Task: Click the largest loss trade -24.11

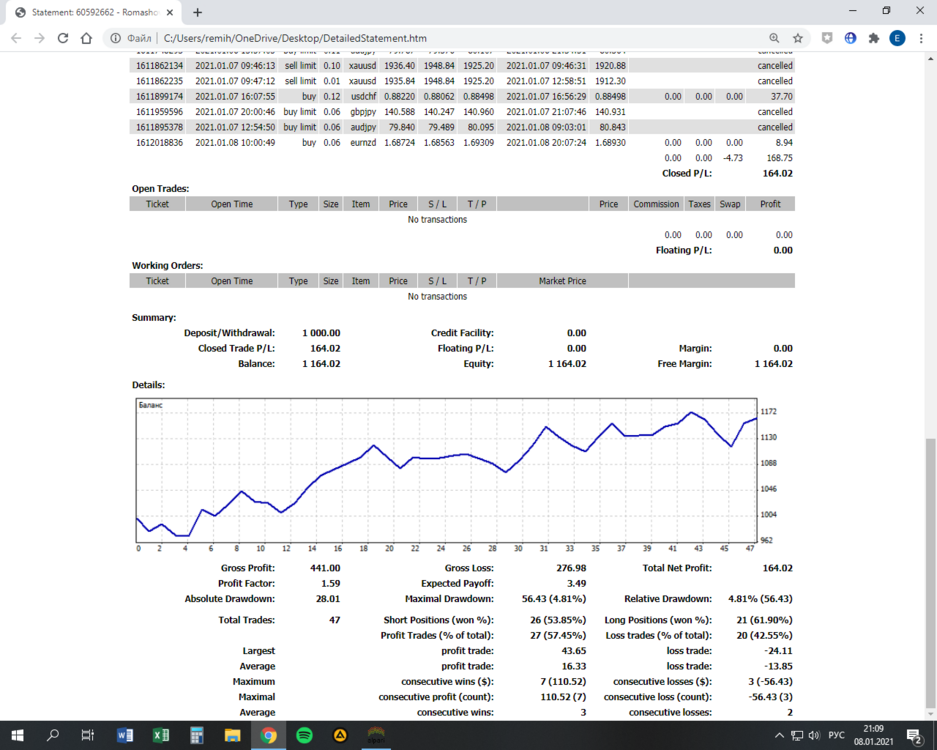Action: pyautogui.click(x=778, y=651)
